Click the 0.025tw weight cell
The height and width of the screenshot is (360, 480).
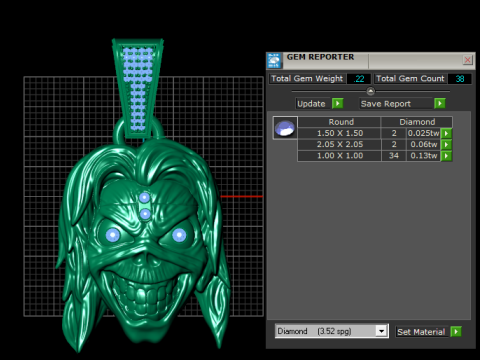click(423, 133)
